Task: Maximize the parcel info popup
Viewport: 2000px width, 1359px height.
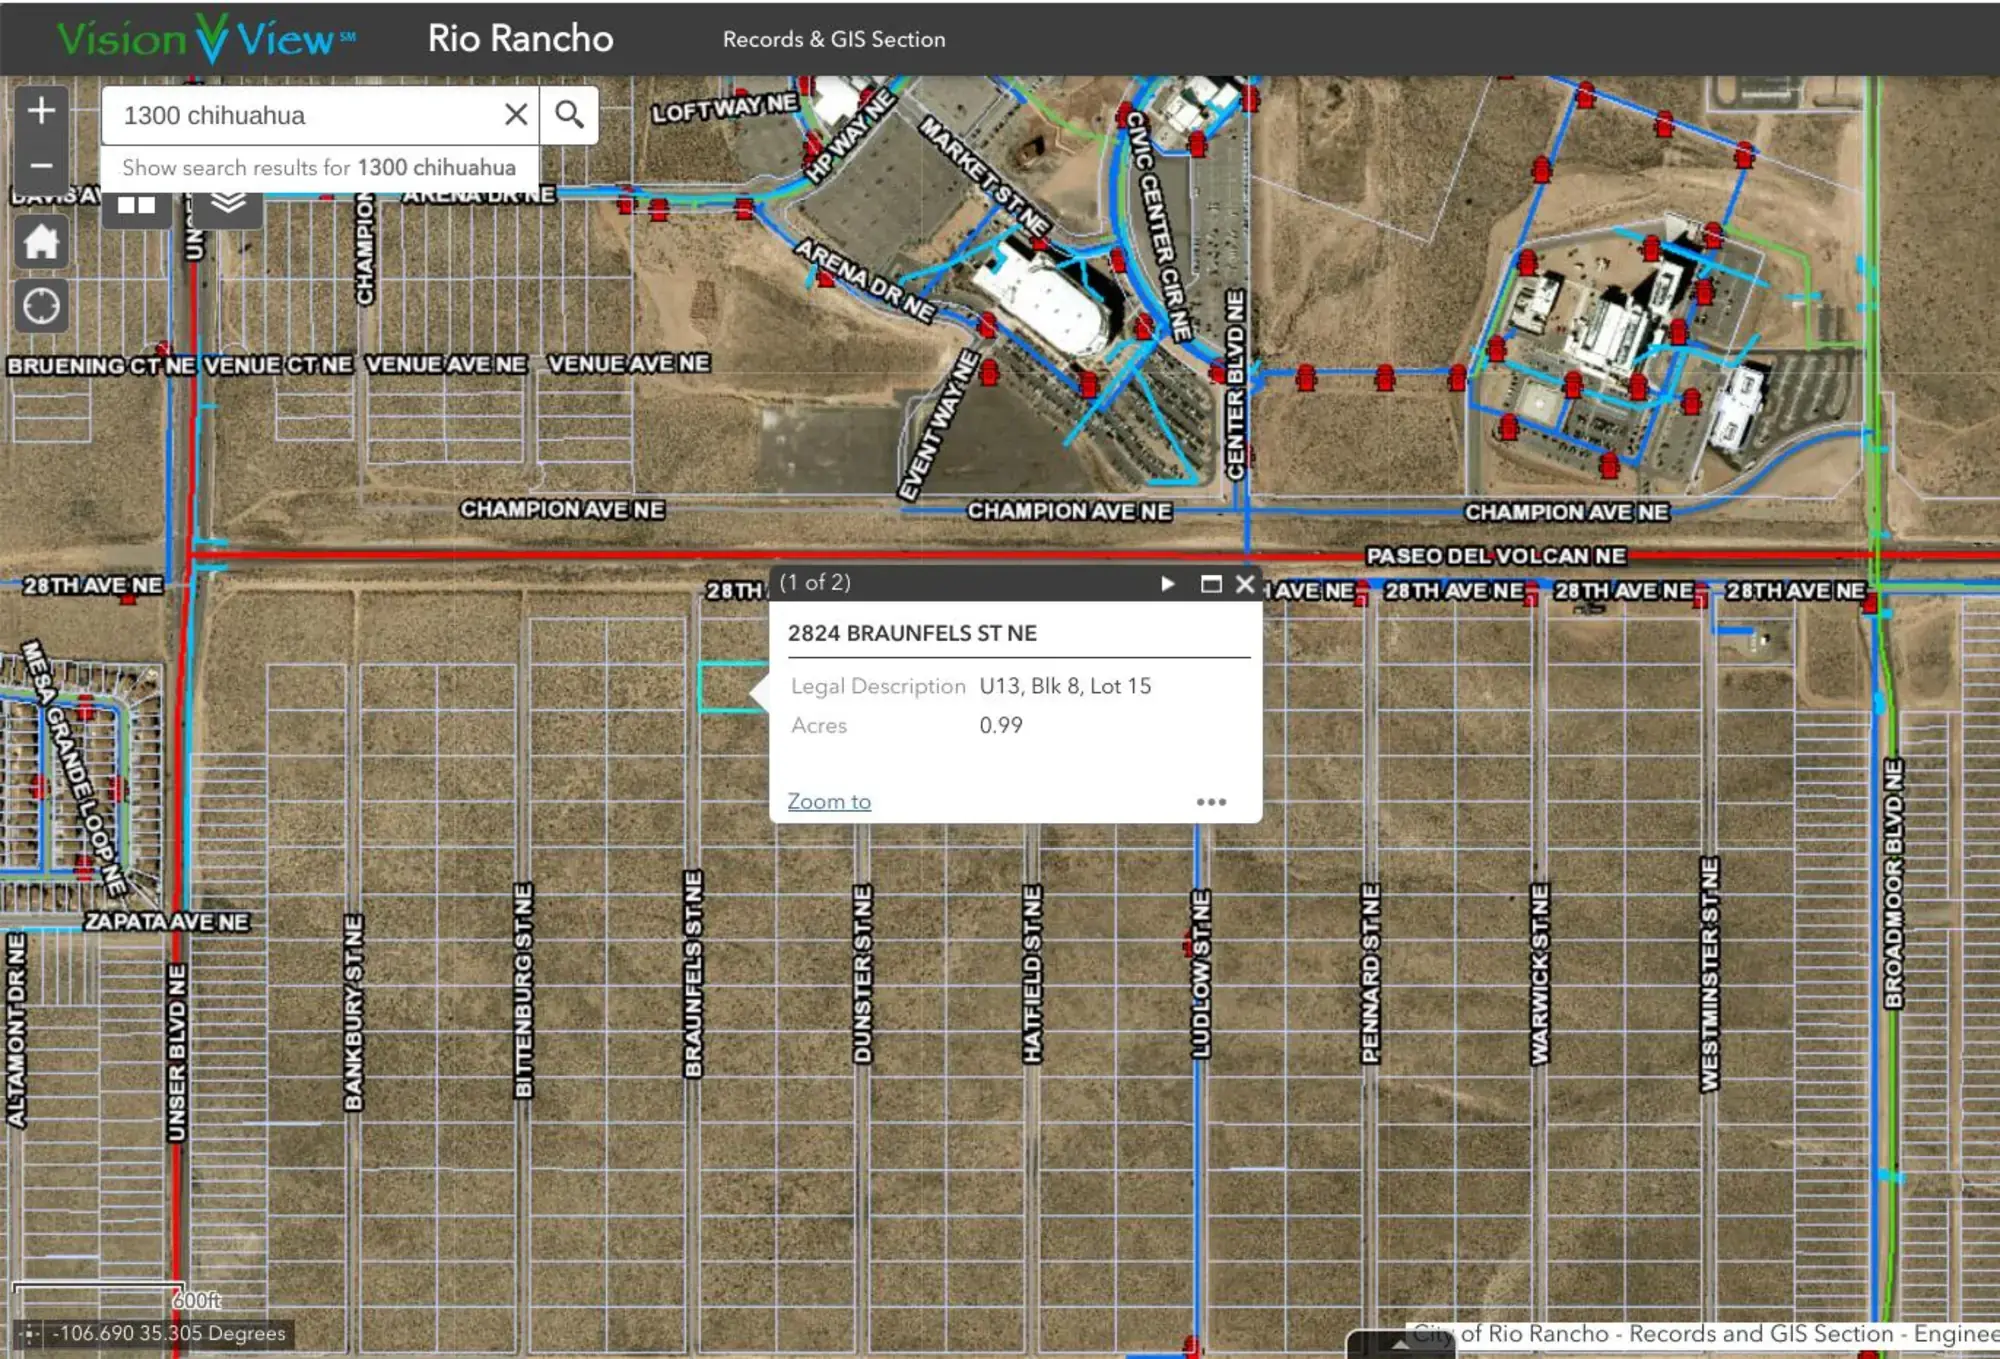Action: [1210, 583]
